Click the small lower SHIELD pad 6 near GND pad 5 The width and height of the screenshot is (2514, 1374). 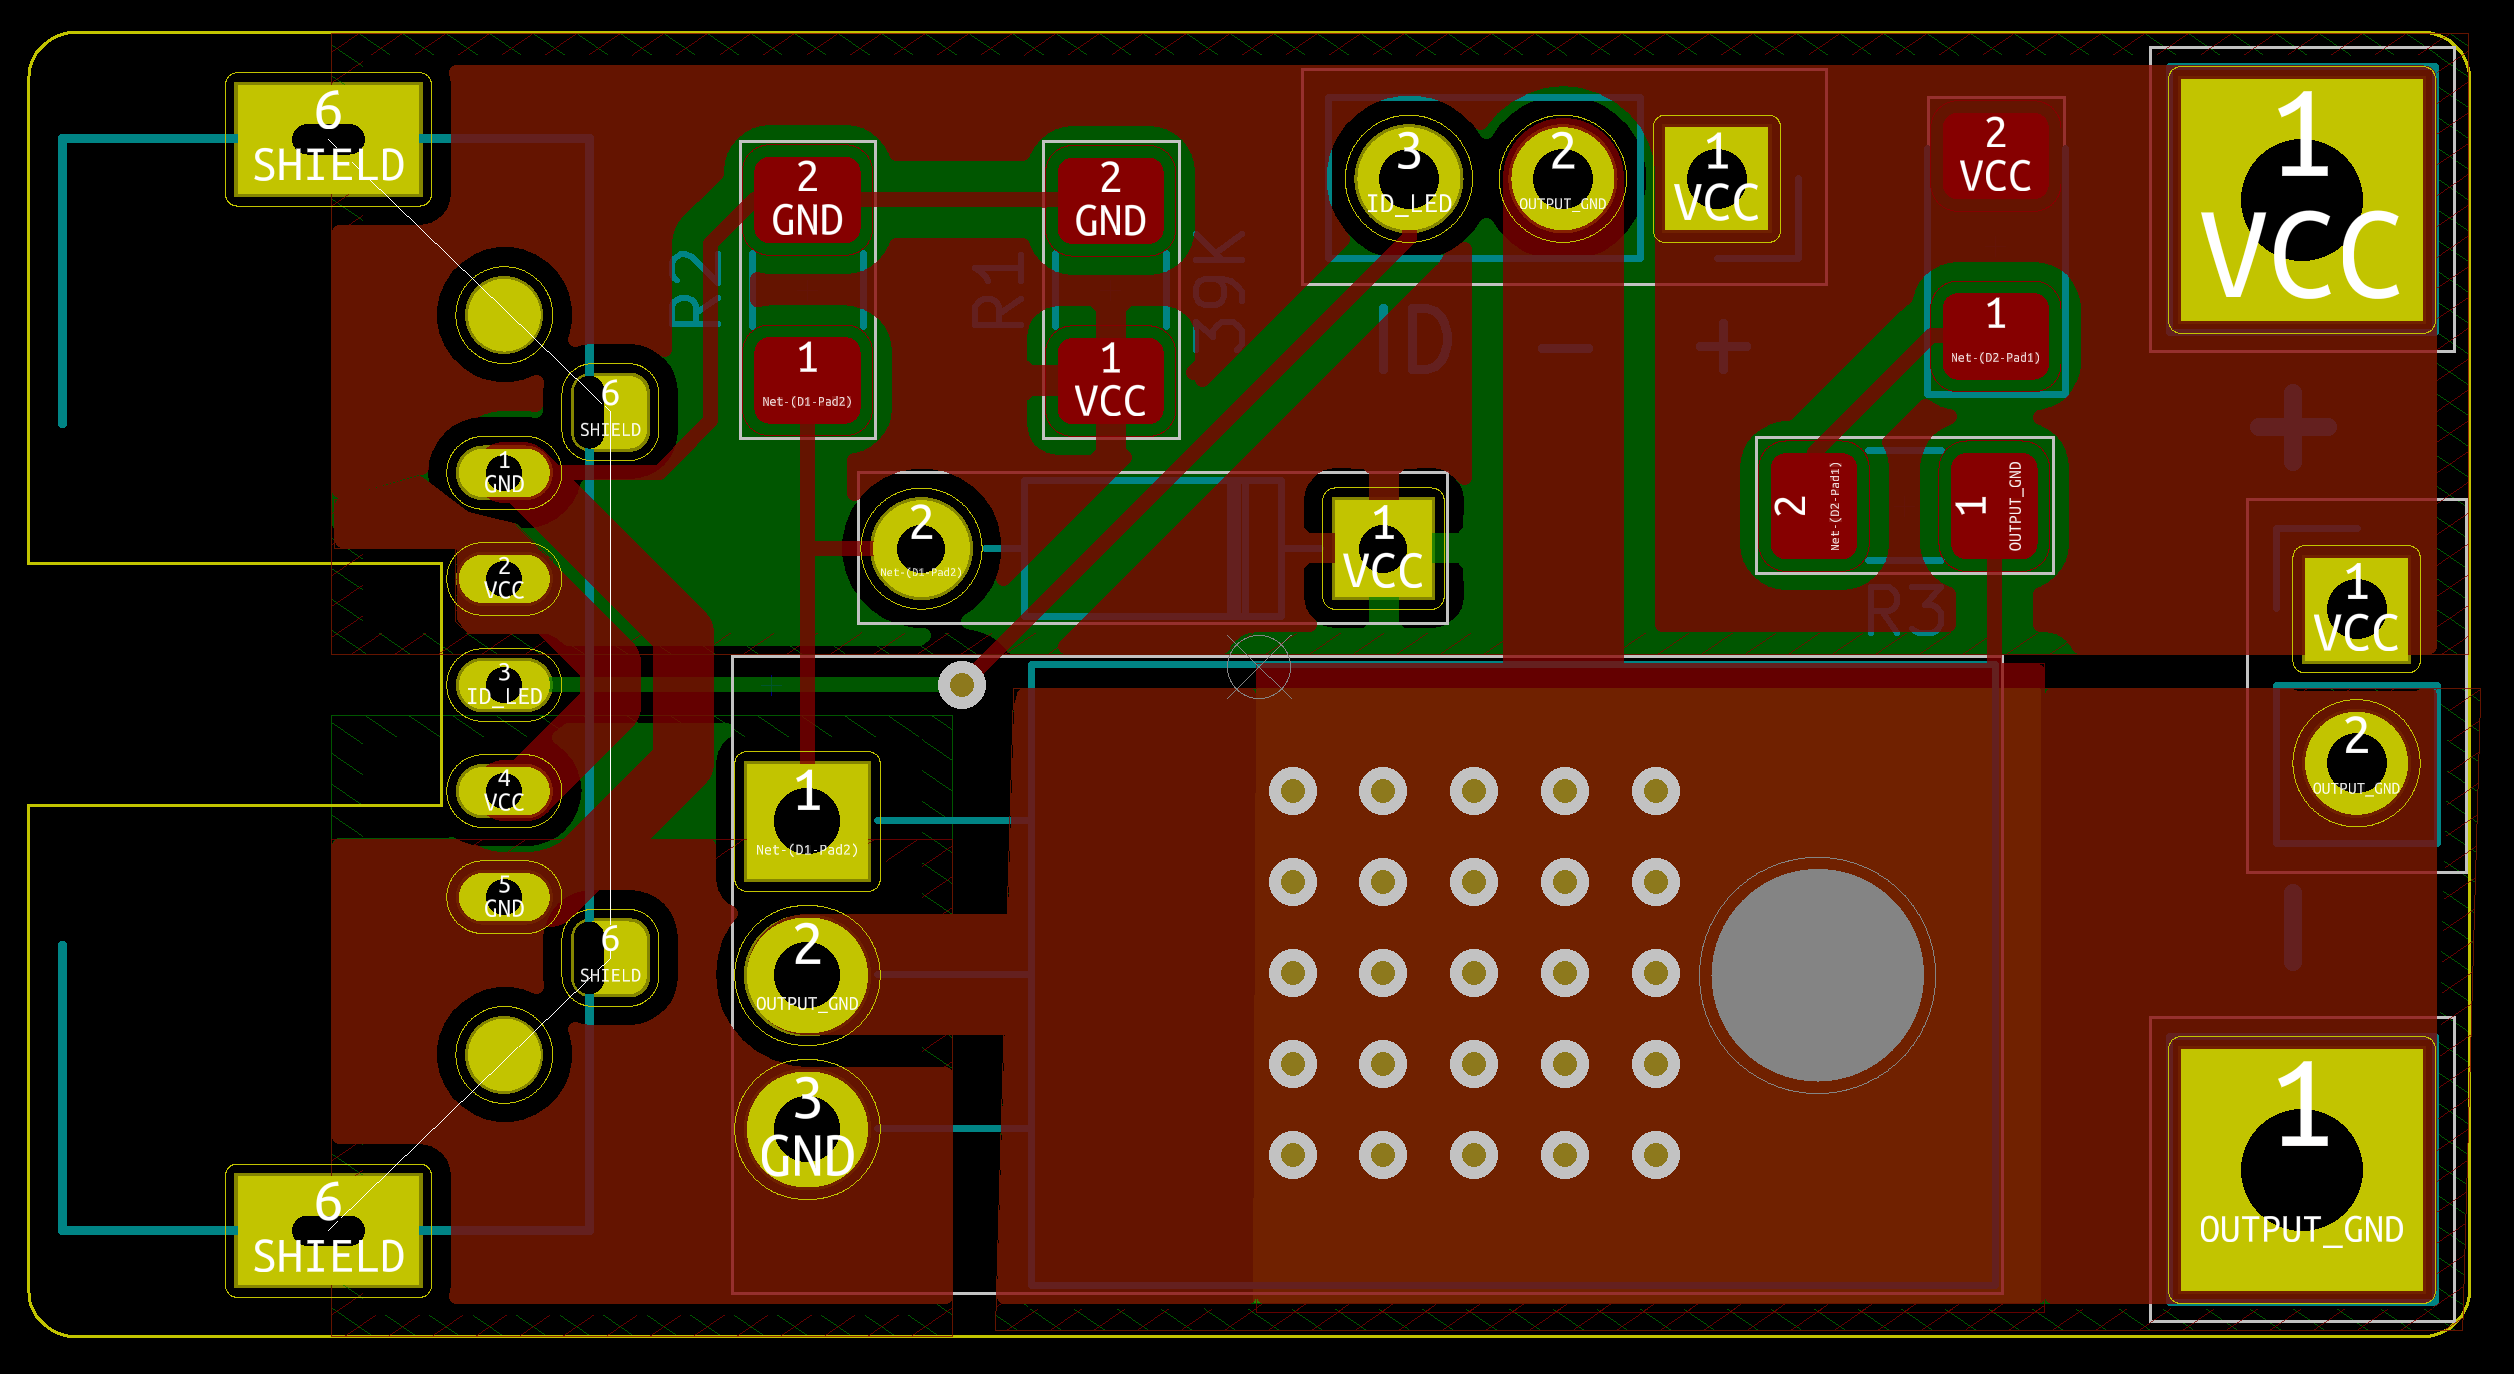[610, 958]
